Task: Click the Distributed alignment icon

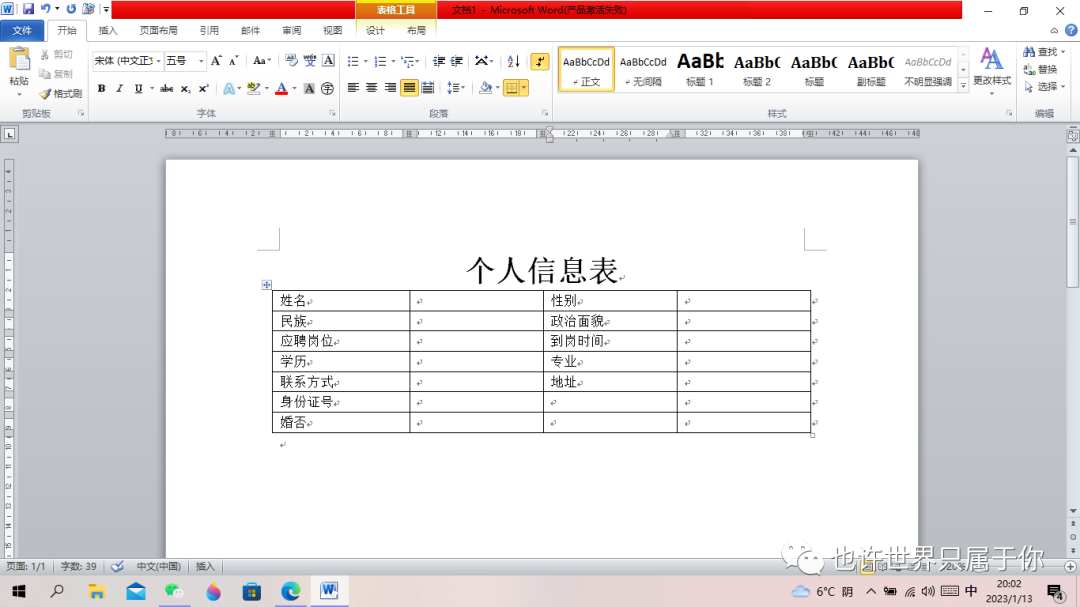Action: pos(428,88)
